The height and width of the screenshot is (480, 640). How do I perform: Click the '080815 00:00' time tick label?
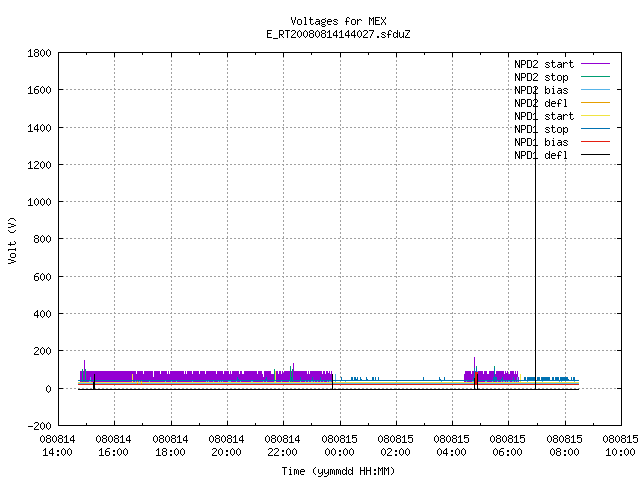339,446
